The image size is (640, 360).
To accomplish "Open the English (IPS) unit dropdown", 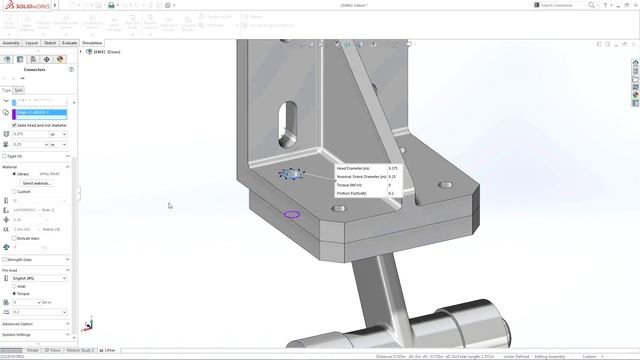I will [x=39, y=278].
